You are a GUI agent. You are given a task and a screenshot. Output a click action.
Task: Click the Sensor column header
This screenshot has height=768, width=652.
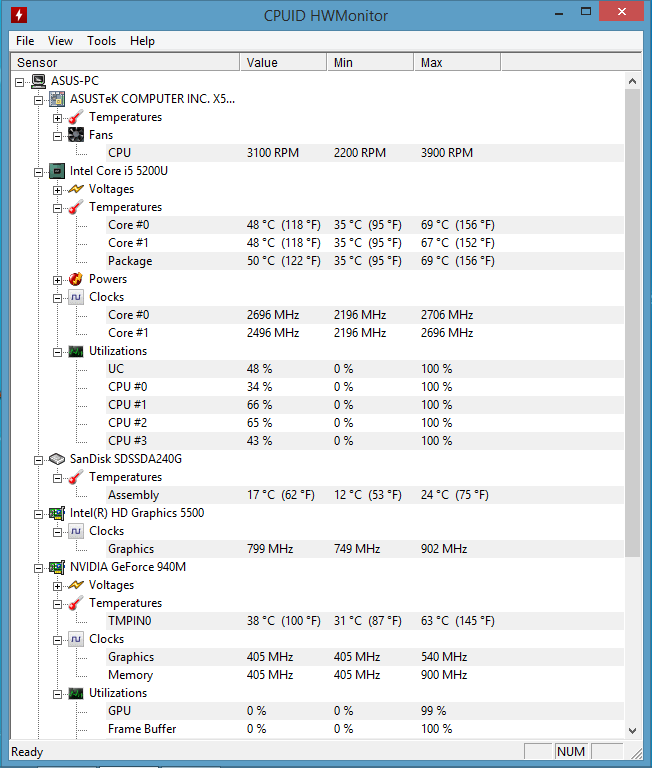coord(125,63)
